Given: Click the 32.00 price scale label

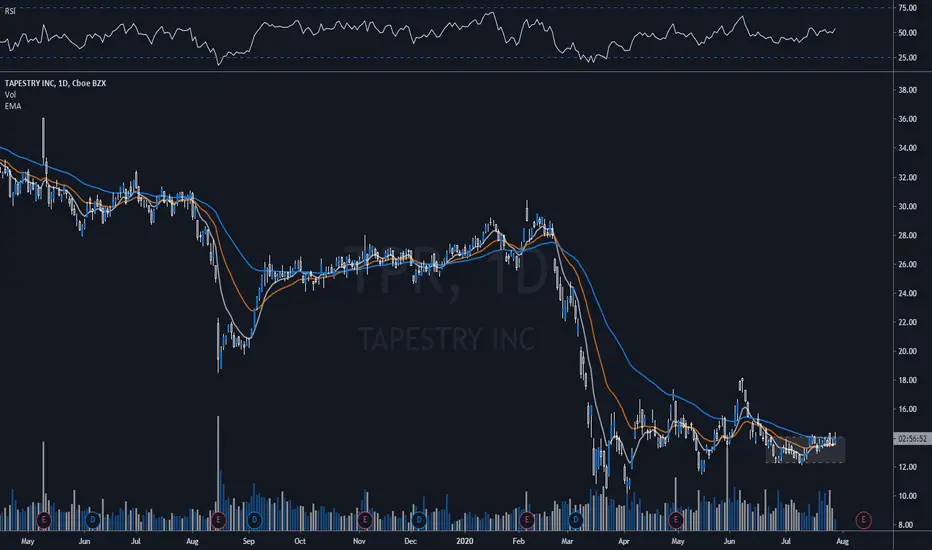Looking at the screenshot, I should [x=907, y=177].
